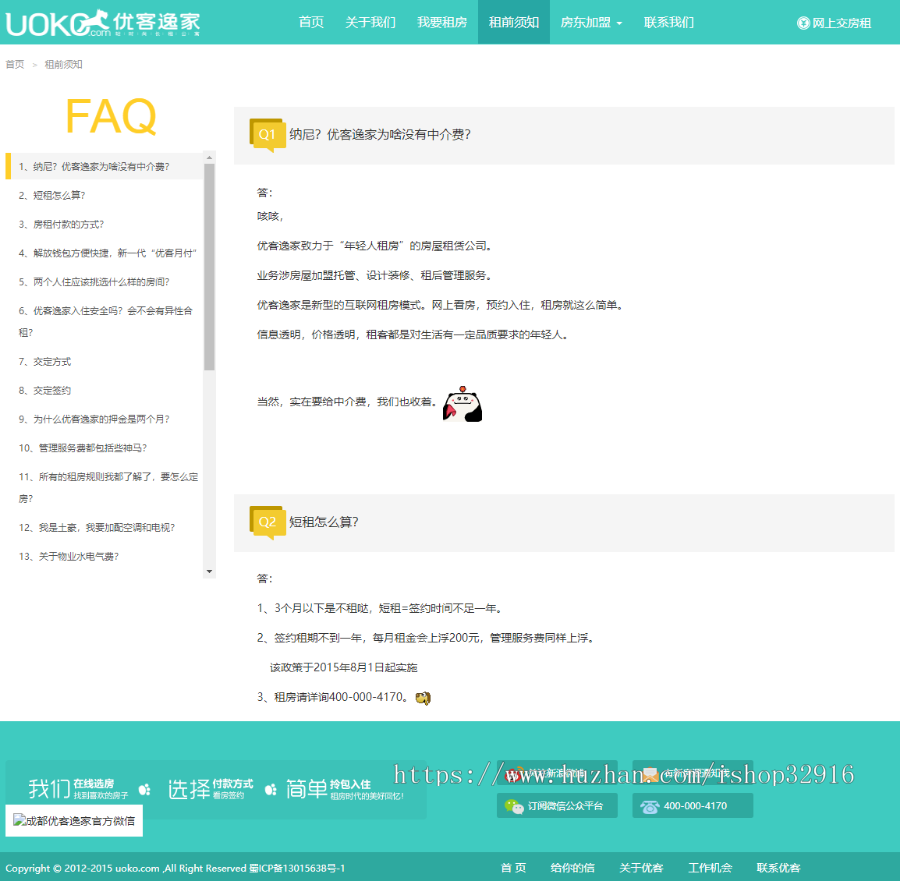Click the panda emoji in the Q1 answer

[x=464, y=404]
